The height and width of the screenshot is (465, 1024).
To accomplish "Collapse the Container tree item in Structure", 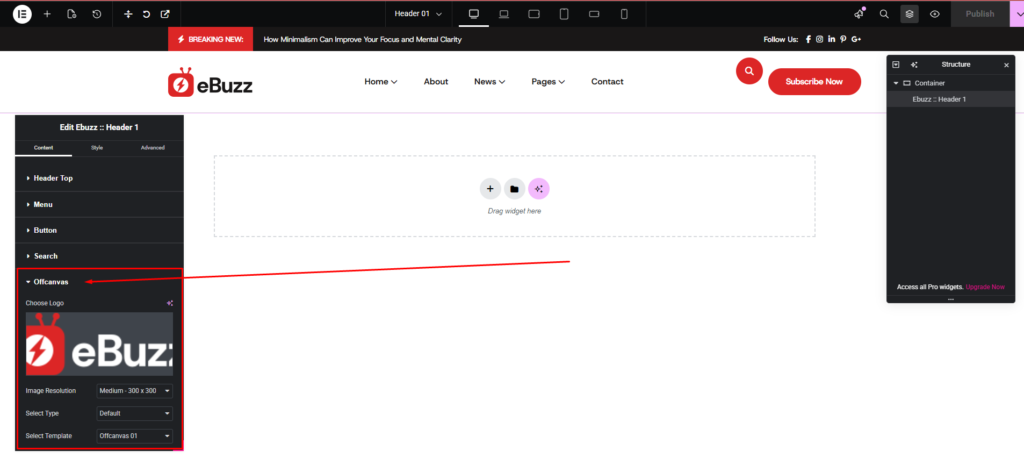I will (896, 83).
